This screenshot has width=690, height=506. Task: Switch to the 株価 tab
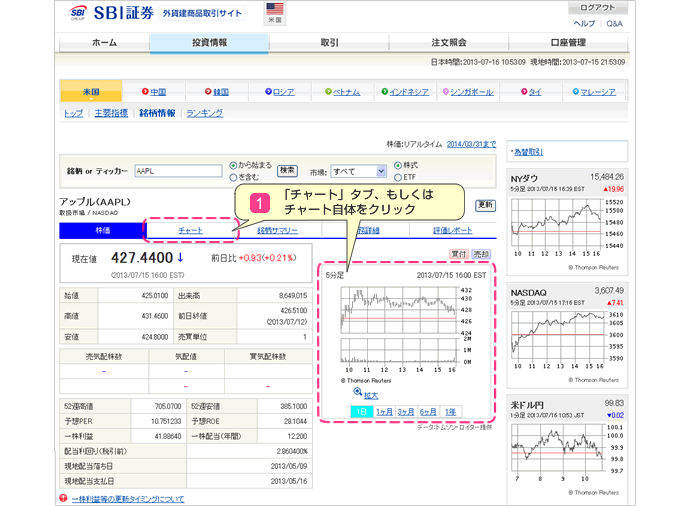(103, 230)
